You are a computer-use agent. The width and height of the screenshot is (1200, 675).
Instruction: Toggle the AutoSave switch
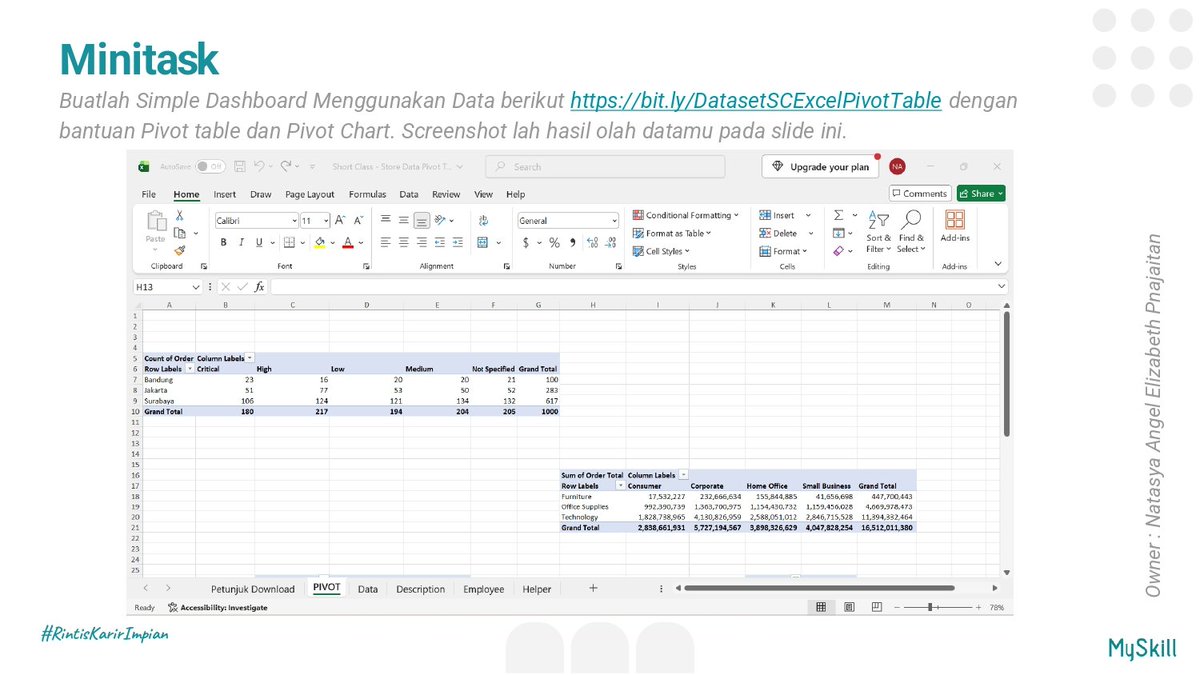(210, 166)
